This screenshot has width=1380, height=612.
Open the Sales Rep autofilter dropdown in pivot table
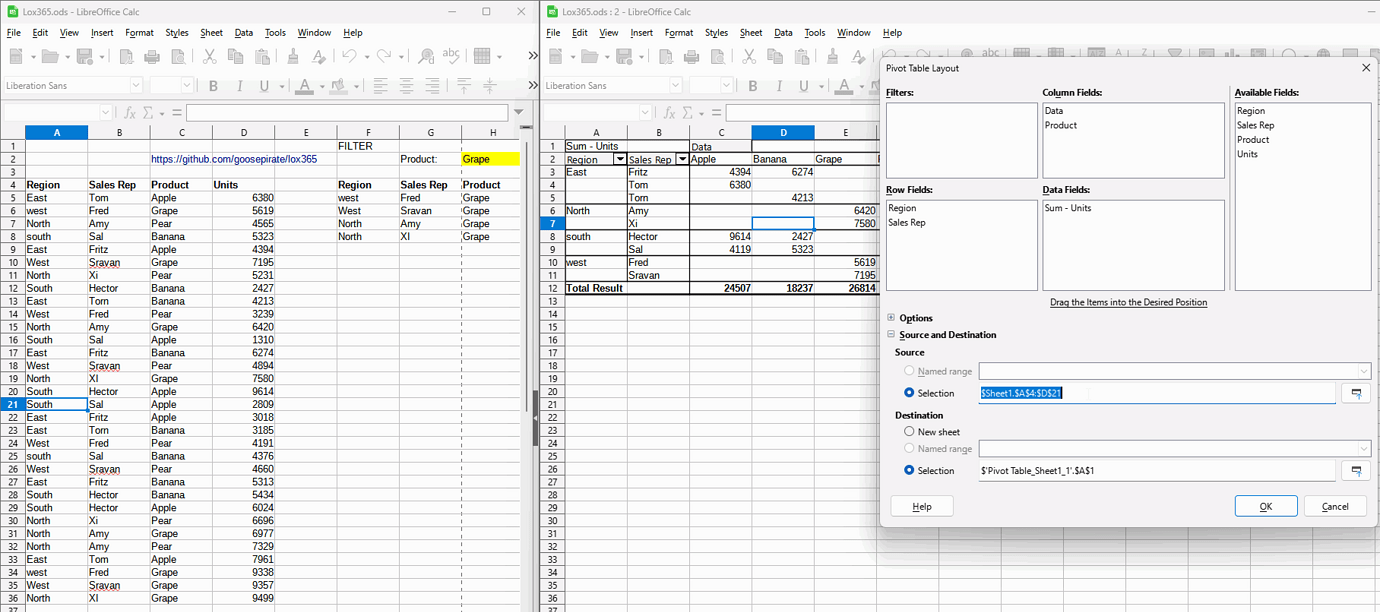(683, 158)
